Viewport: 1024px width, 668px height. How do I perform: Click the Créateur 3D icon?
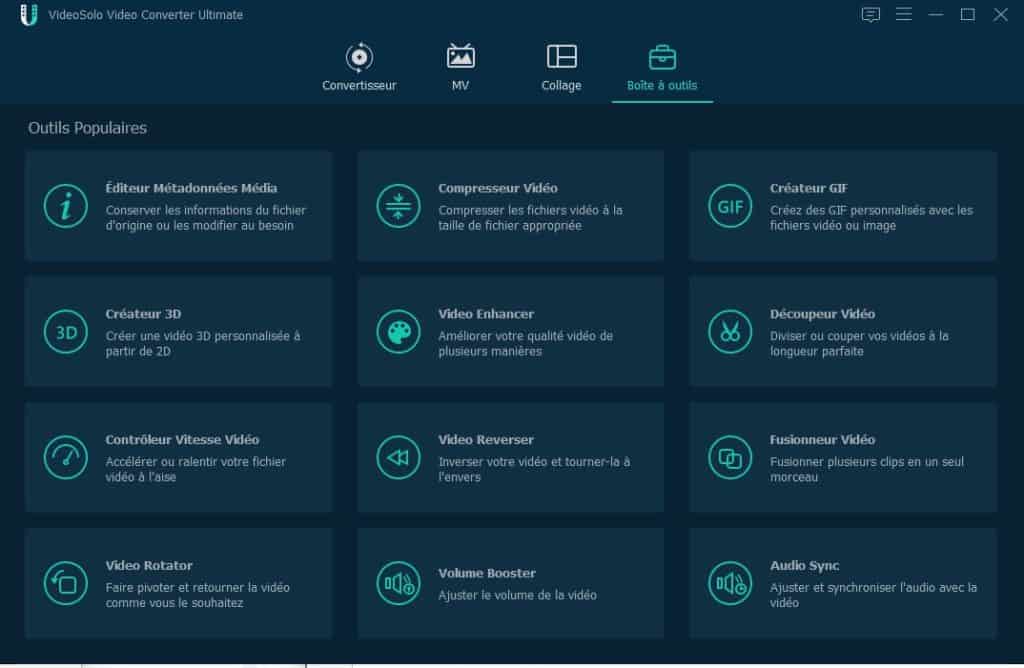(66, 332)
